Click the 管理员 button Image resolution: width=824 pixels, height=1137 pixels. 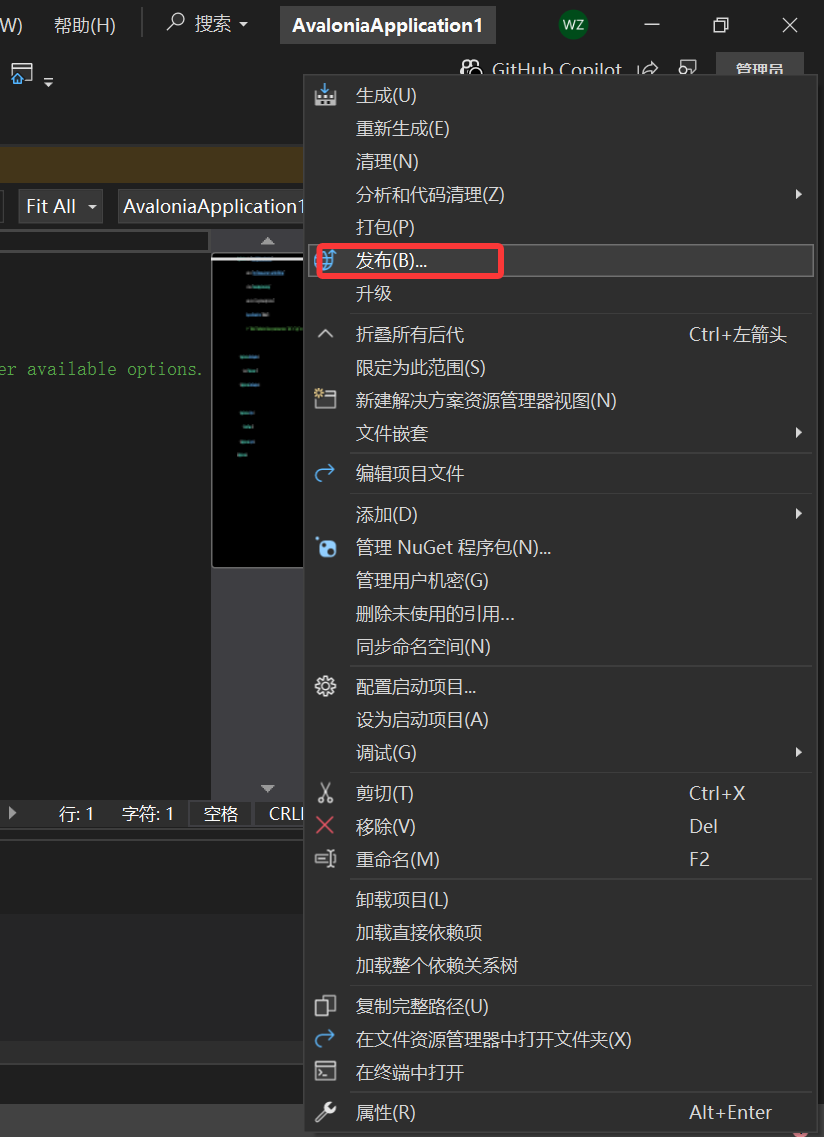(x=759, y=65)
